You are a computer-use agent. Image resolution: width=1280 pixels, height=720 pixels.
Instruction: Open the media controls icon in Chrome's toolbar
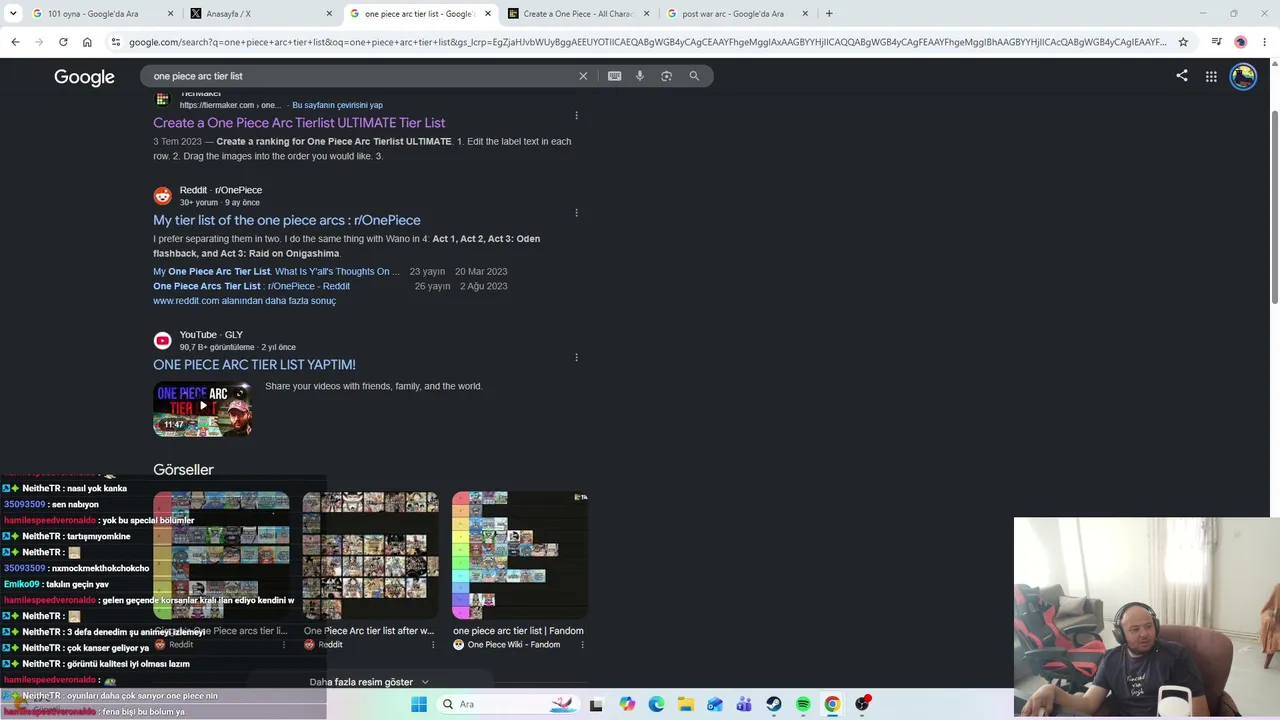pyautogui.click(x=1216, y=42)
